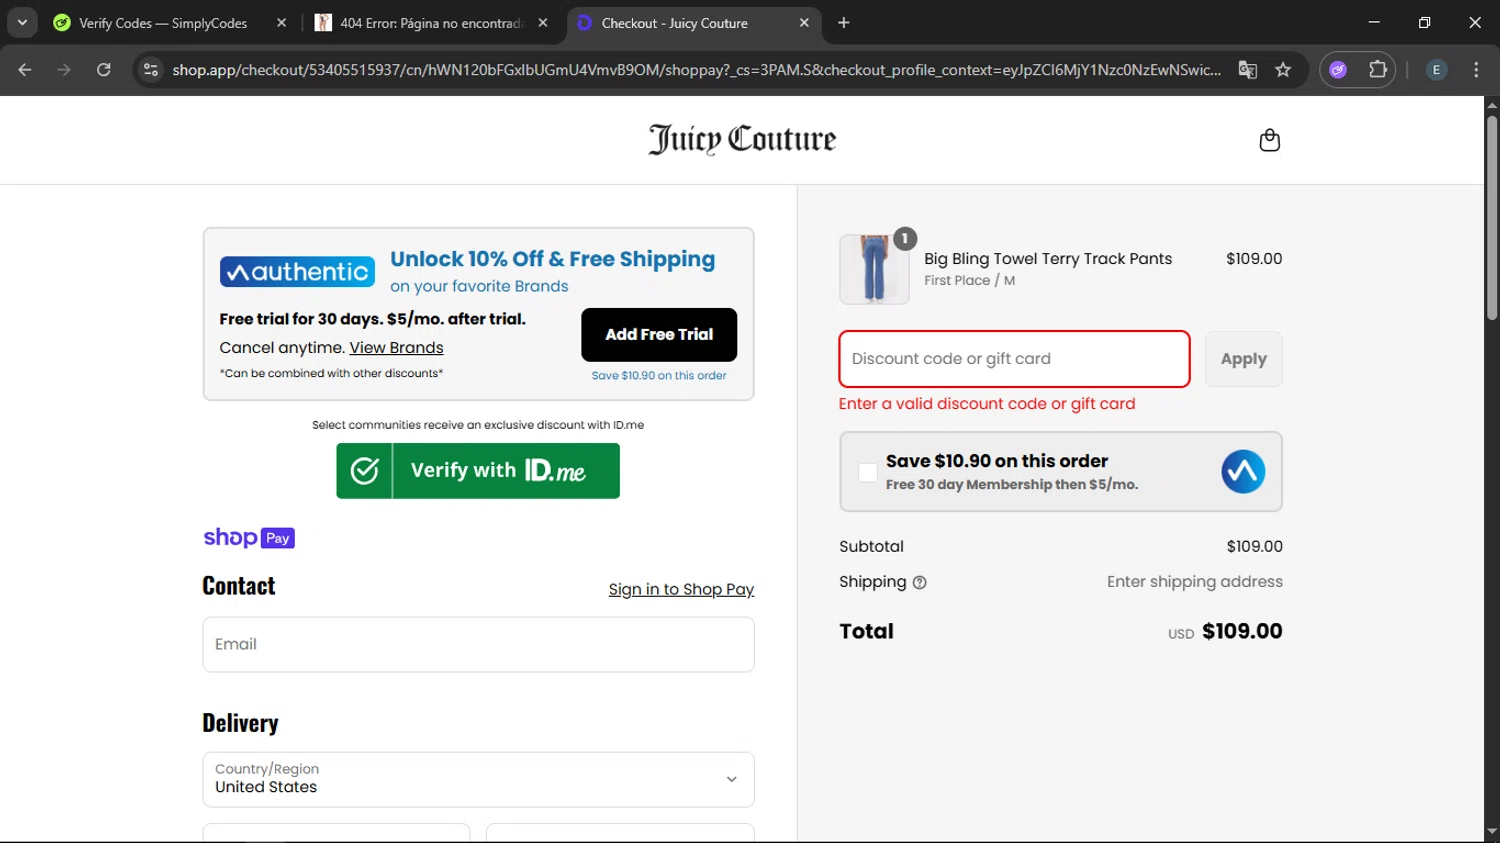Check the Save $10.90 membership checkbox
The image size is (1500, 843).
click(868, 472)
